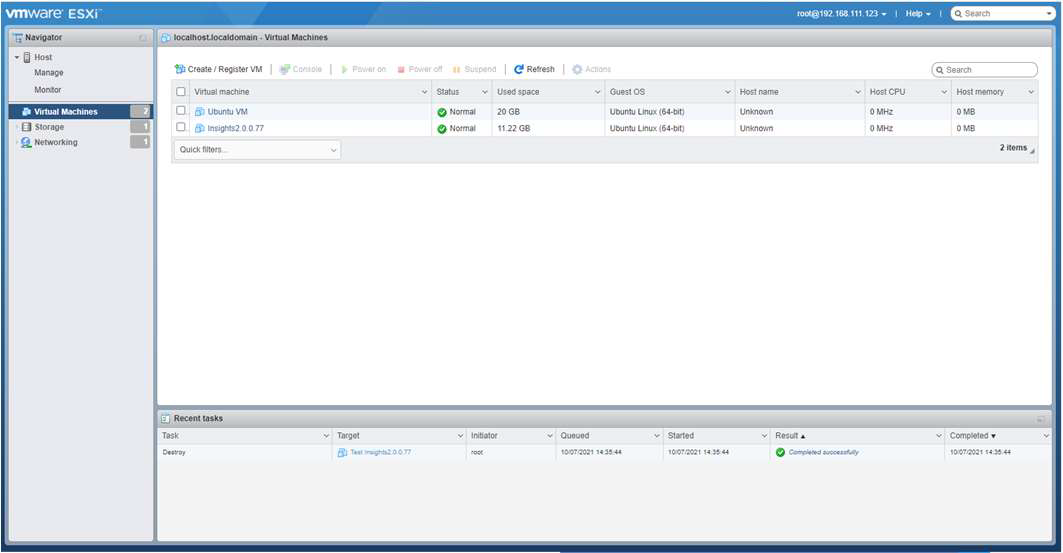Click the Test Insights2.0.0.77 target icon
The image size is (1063, 553).
(x=342, y=453)
